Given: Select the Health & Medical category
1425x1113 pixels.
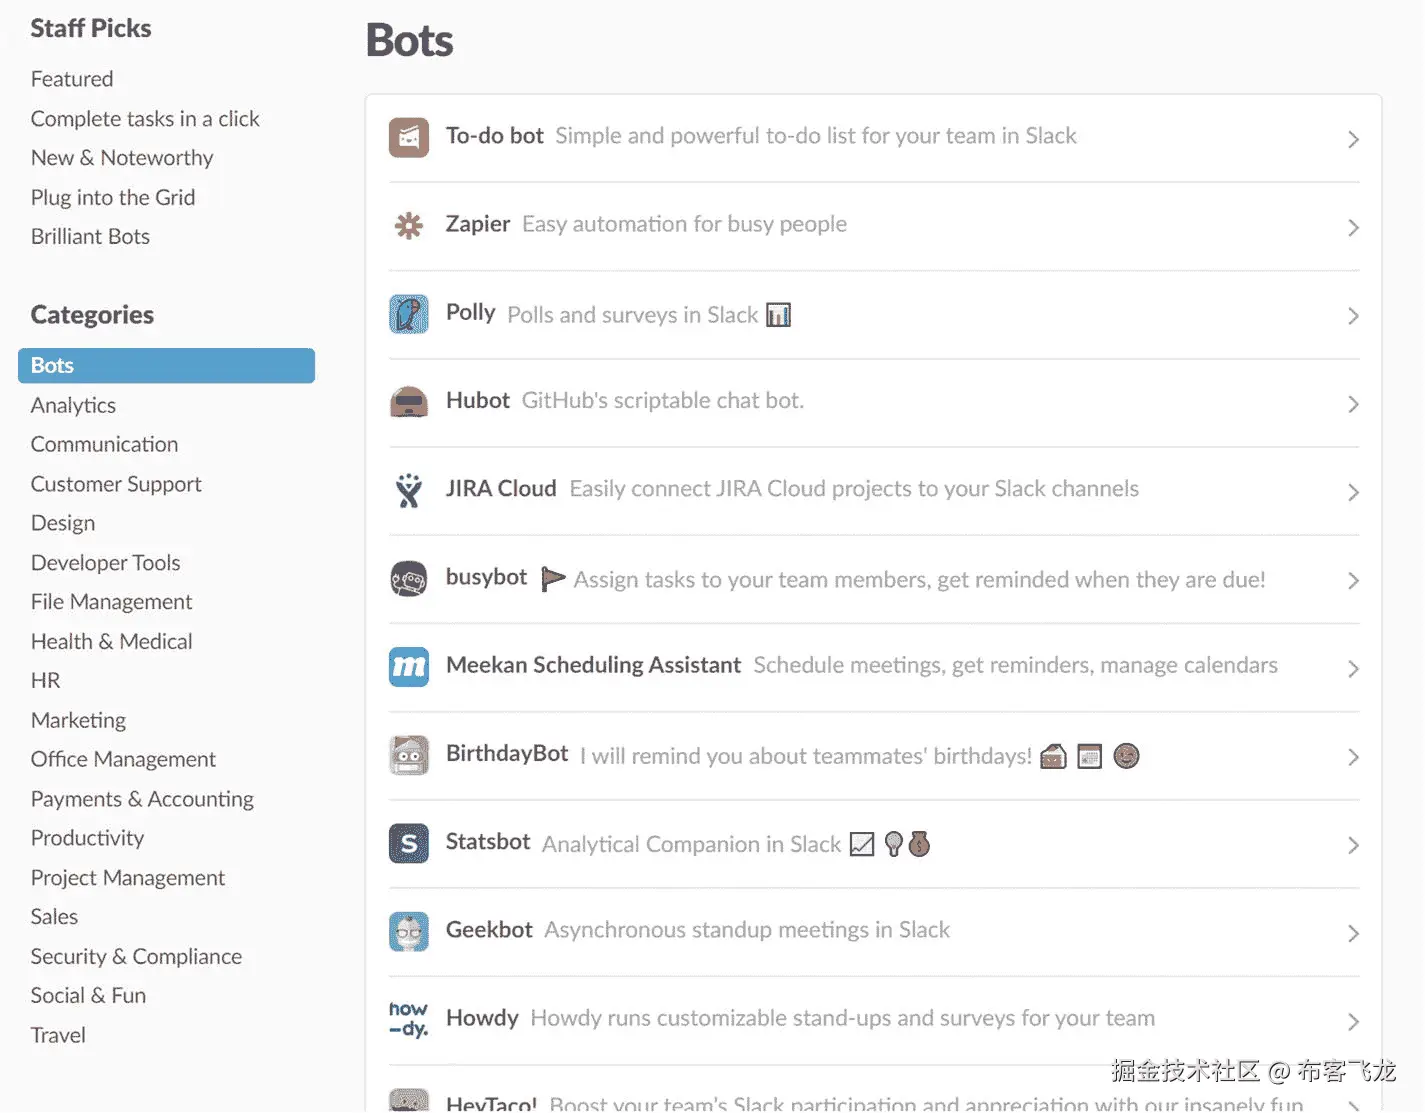Looking at the screenshot, I should point(111,641).
